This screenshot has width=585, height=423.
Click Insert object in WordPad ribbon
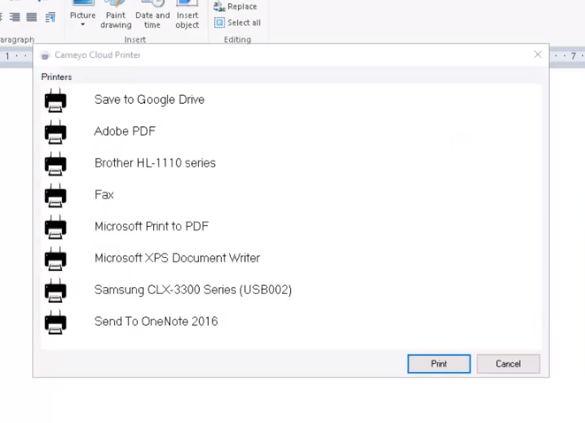(187, 15)
